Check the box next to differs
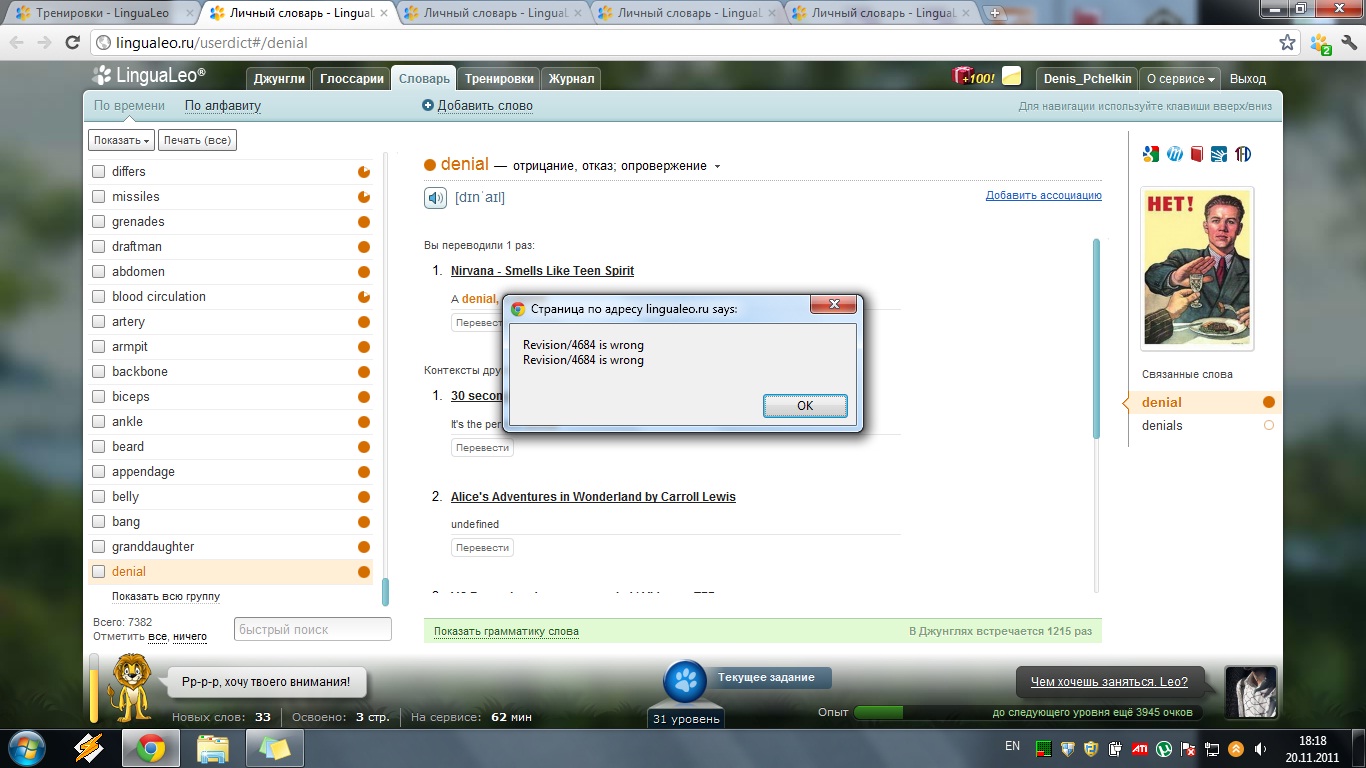The height and width of the screenshot is (768, 1366). [x=98, y=172]
